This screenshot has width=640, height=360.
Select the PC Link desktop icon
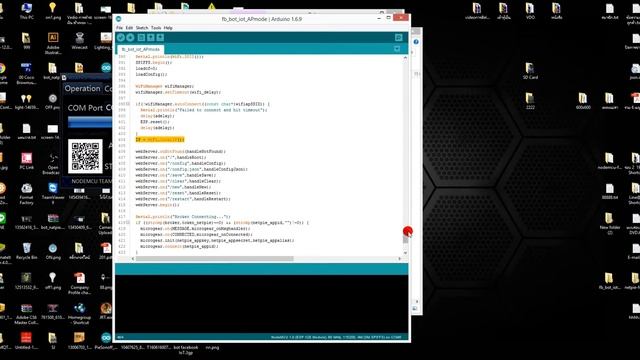(x=27, y=161)
